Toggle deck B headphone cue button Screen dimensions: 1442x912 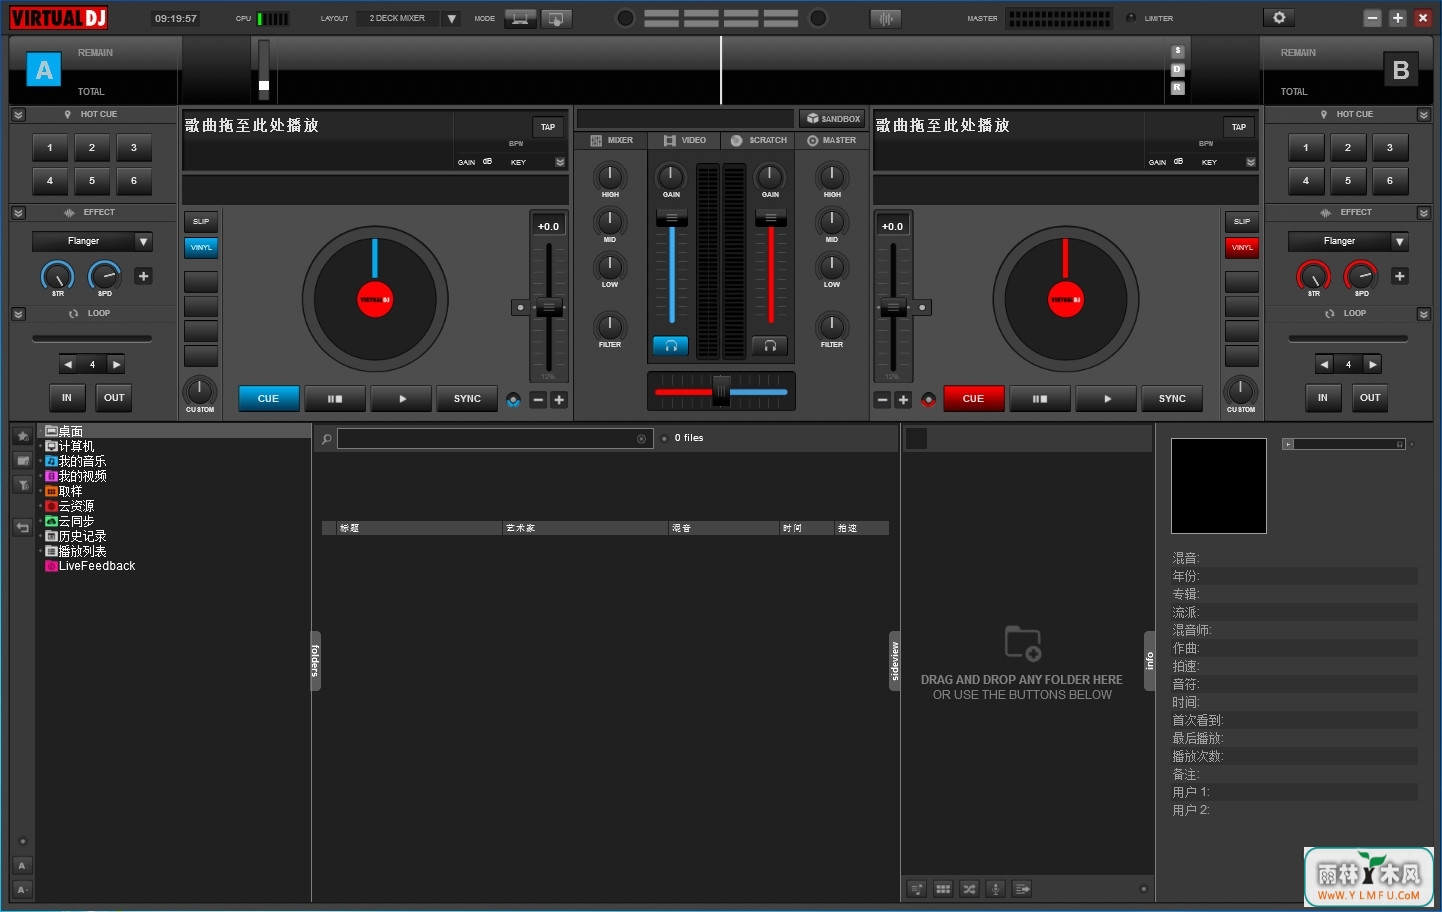(770, 346)
